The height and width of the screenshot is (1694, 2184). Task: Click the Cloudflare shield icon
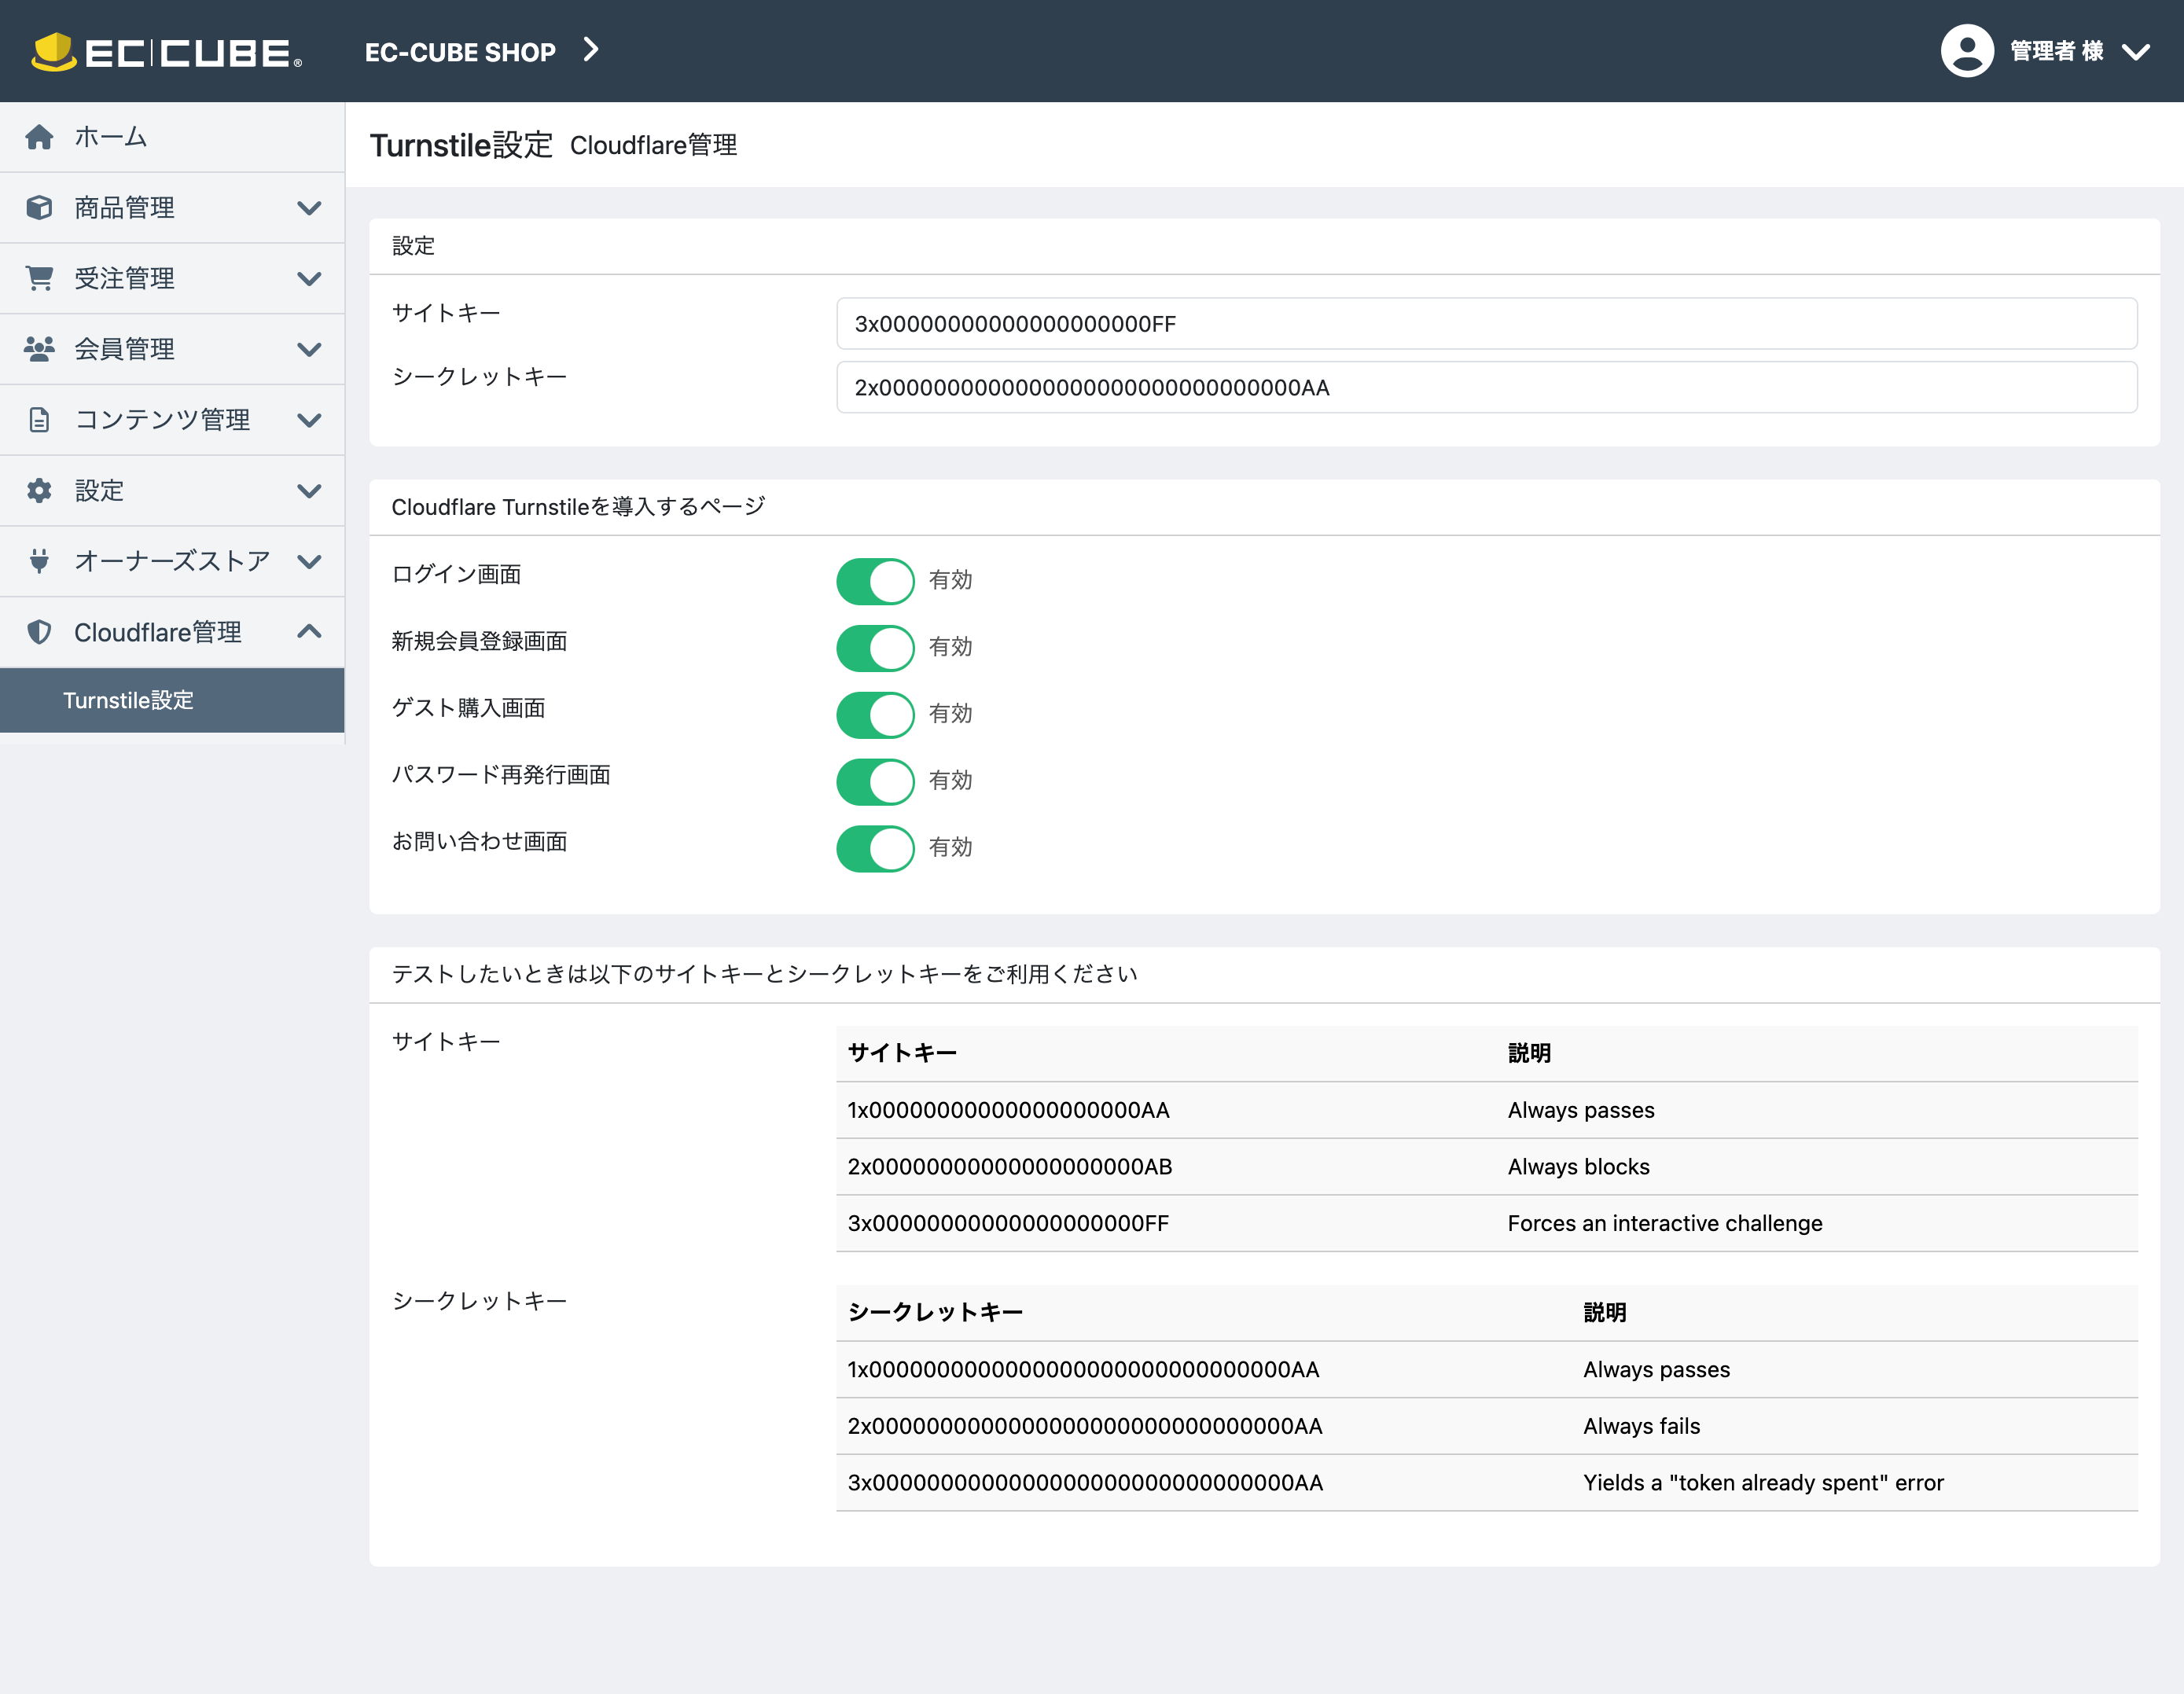click(x=39, y=632)
